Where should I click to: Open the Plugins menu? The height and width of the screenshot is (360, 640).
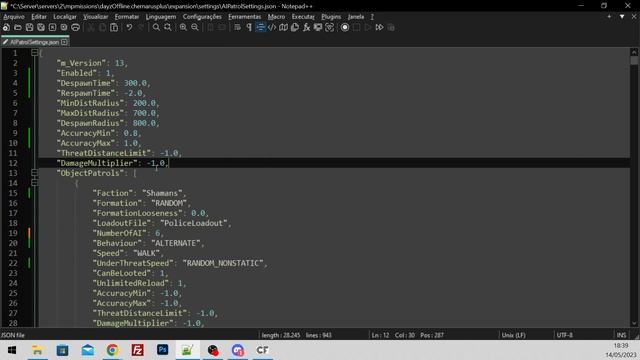331,17
